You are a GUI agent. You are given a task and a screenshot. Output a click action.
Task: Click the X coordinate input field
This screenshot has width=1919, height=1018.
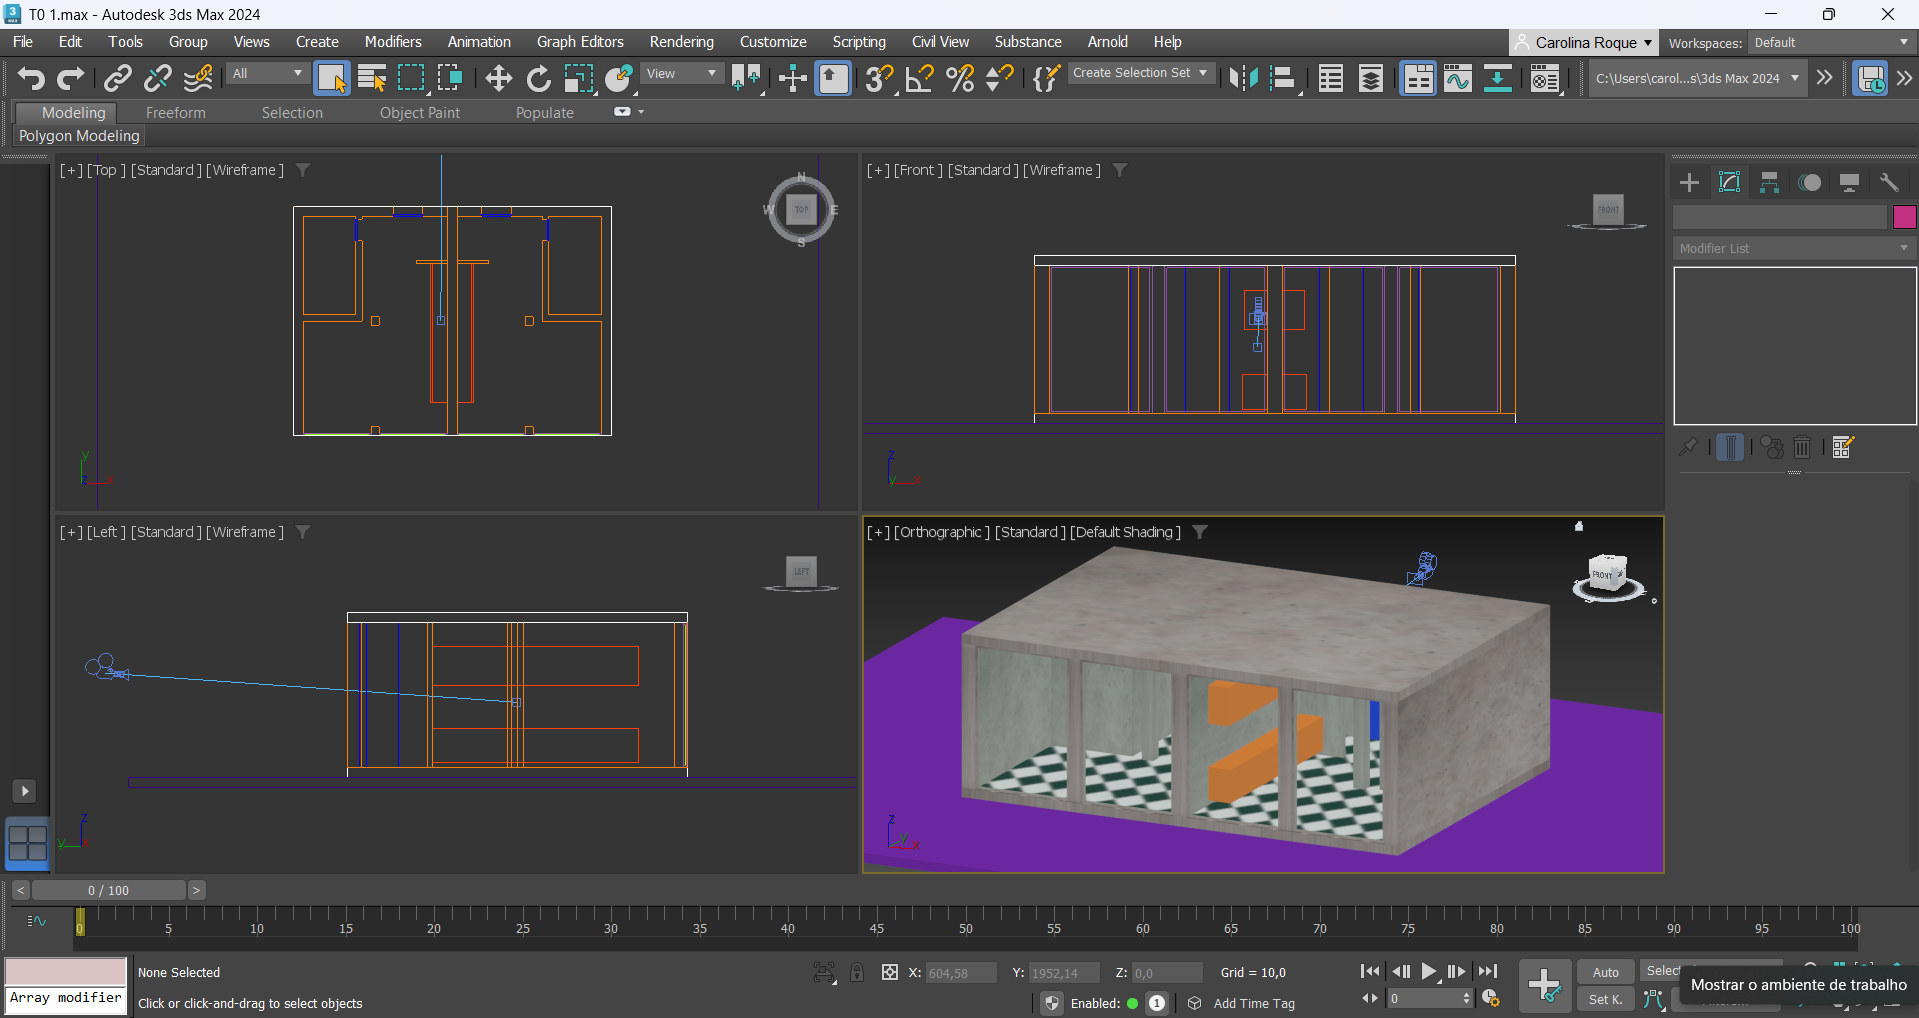(960, 973)
